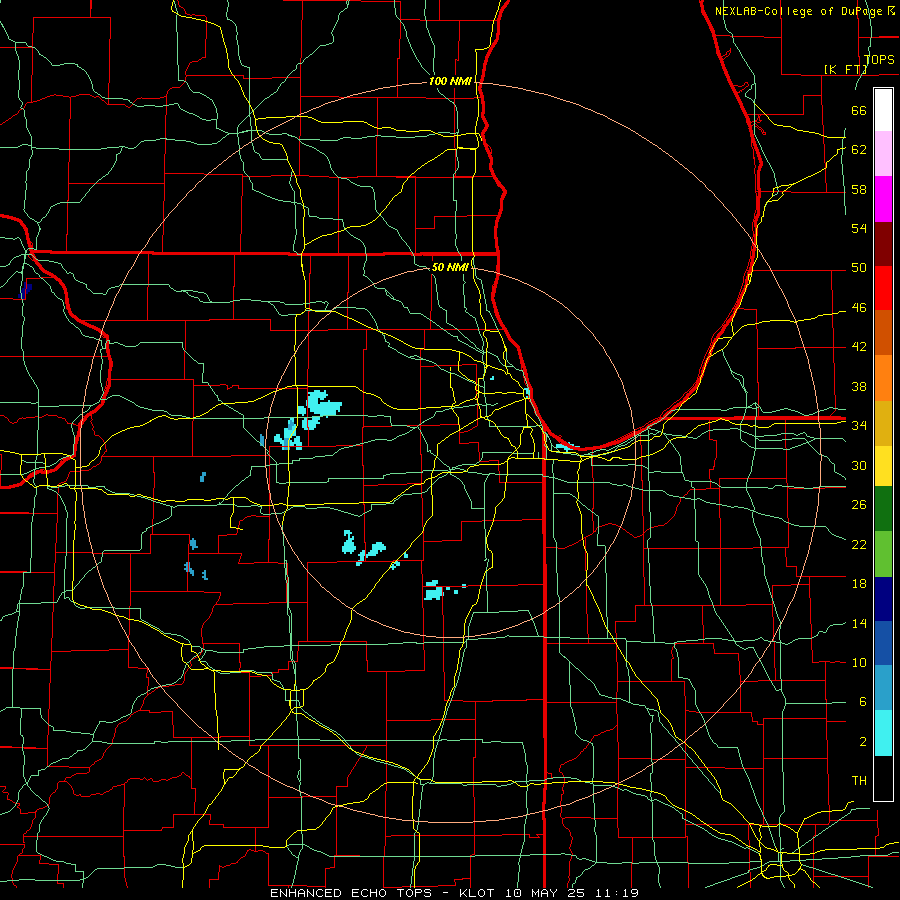Click the 42 legend value
Viewport: 900px width, 900px height.
[x=859, y=347]
